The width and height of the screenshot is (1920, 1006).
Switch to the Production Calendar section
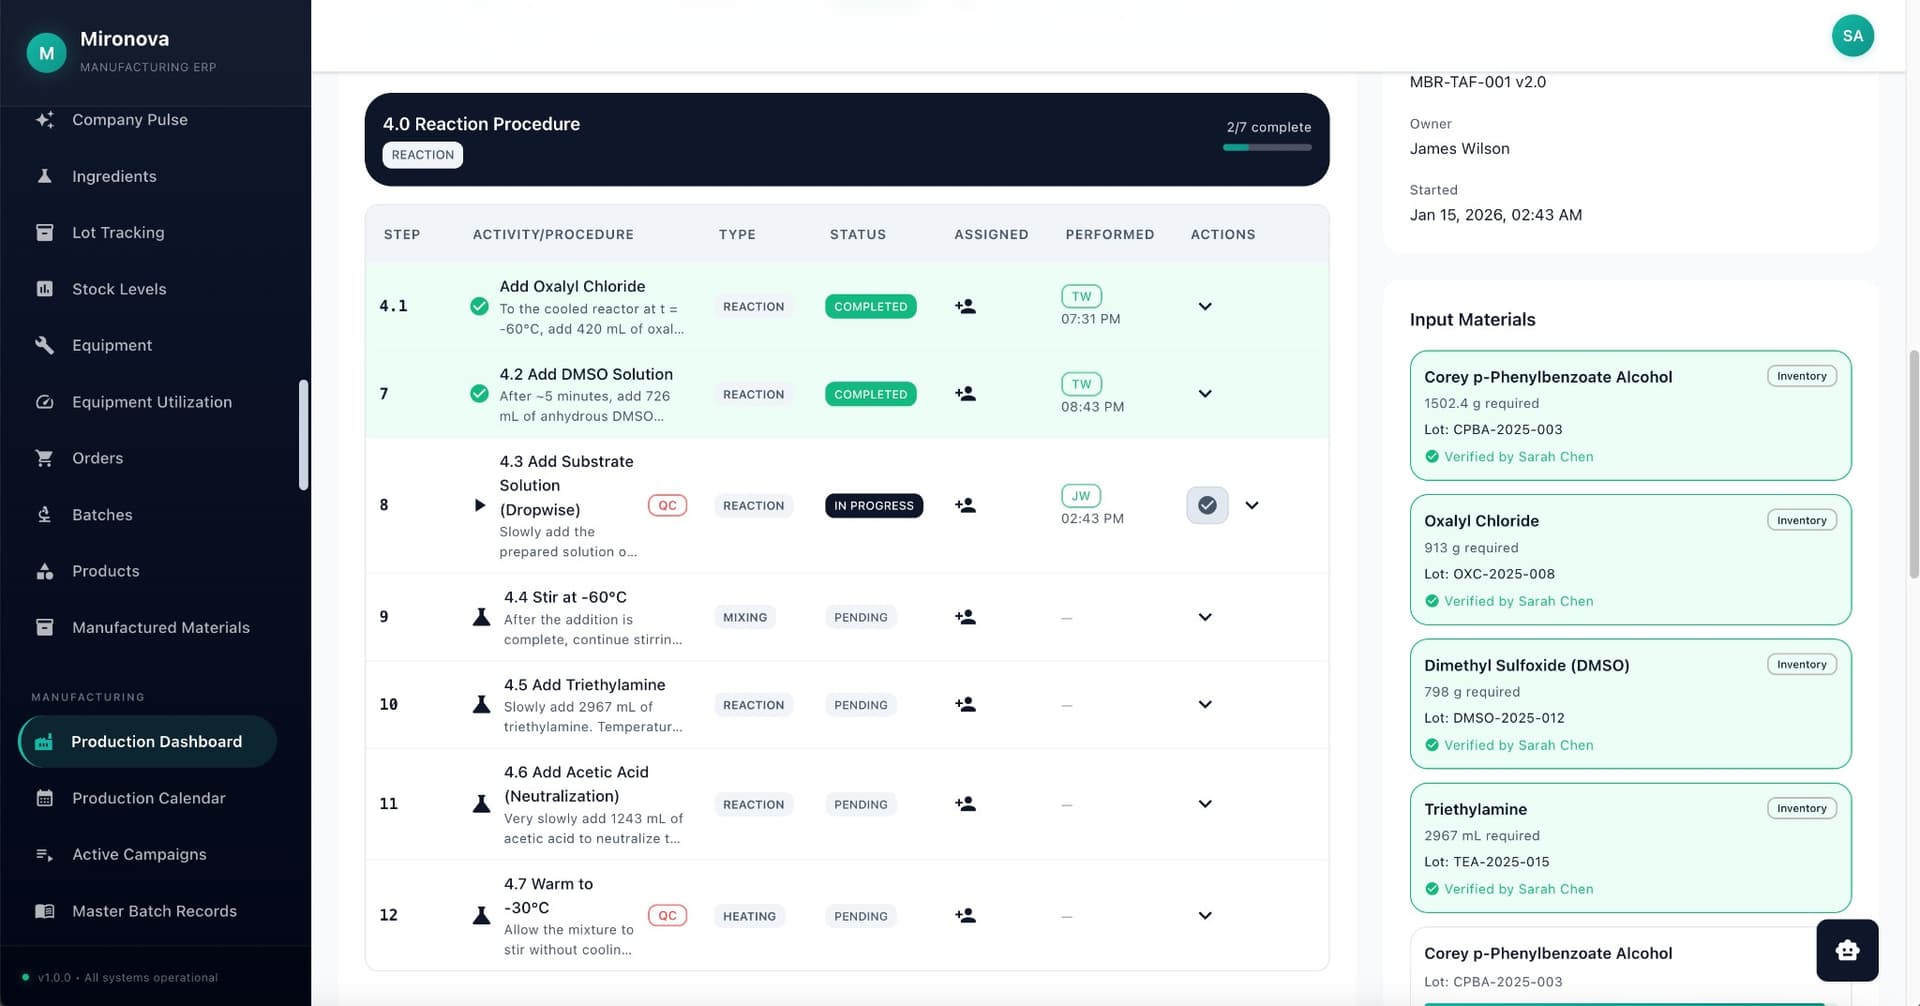point(148,797)
